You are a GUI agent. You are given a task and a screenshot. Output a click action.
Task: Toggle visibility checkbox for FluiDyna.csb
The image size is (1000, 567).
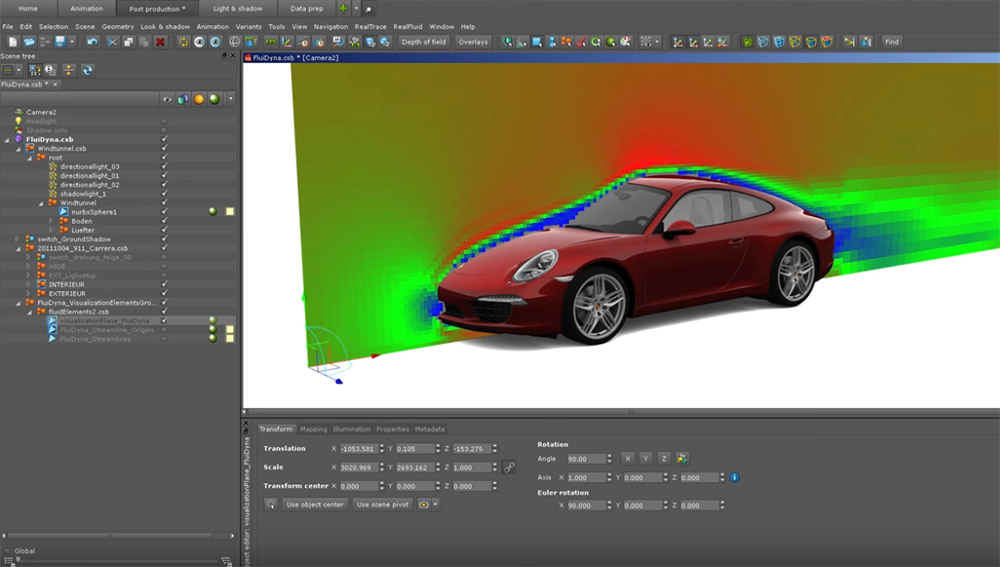(x=165, y=139)
